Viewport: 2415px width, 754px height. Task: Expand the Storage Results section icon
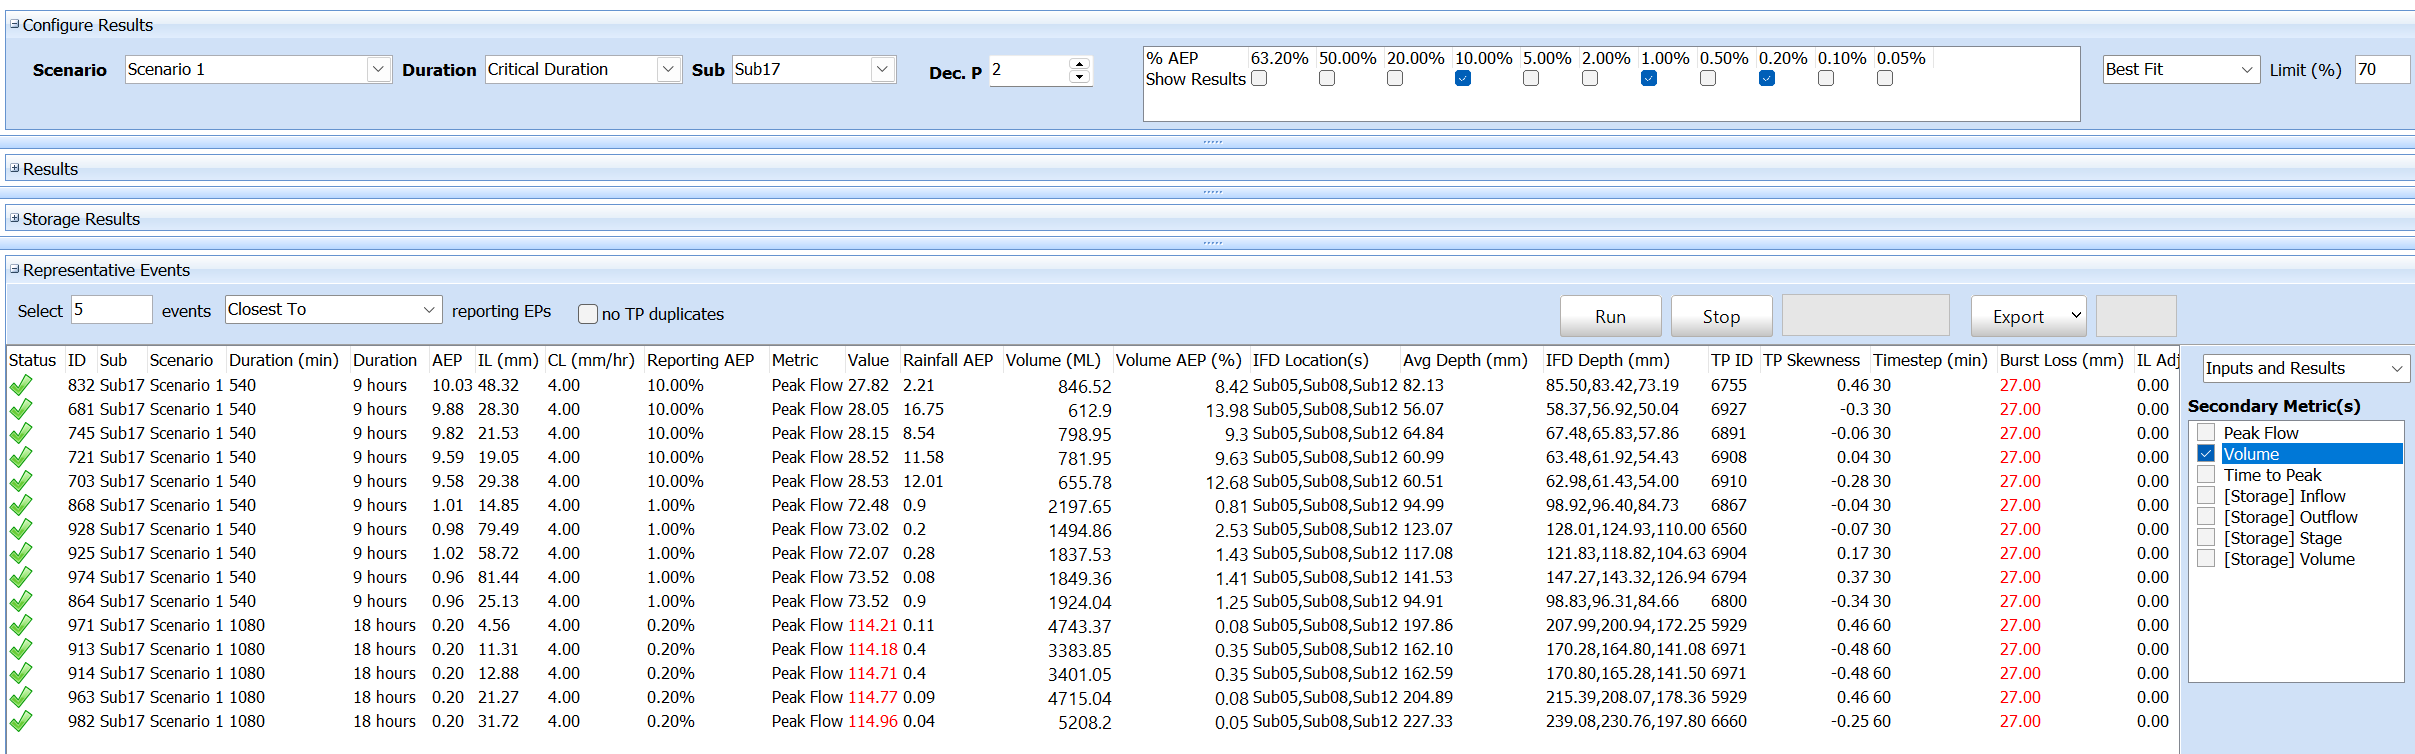coord(14,218)
